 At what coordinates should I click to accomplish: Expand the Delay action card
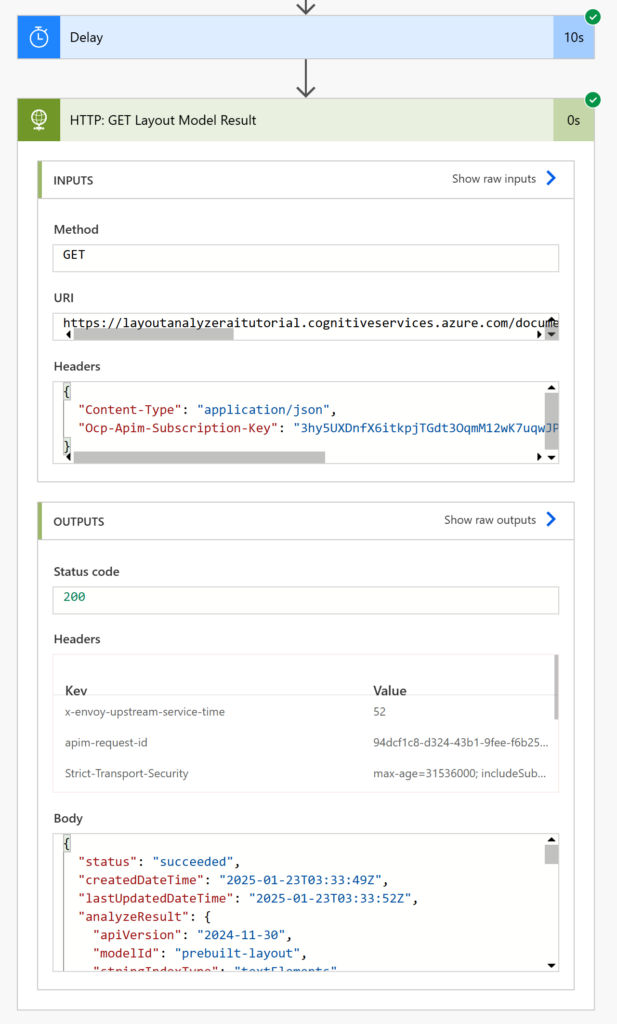point(306,37)
